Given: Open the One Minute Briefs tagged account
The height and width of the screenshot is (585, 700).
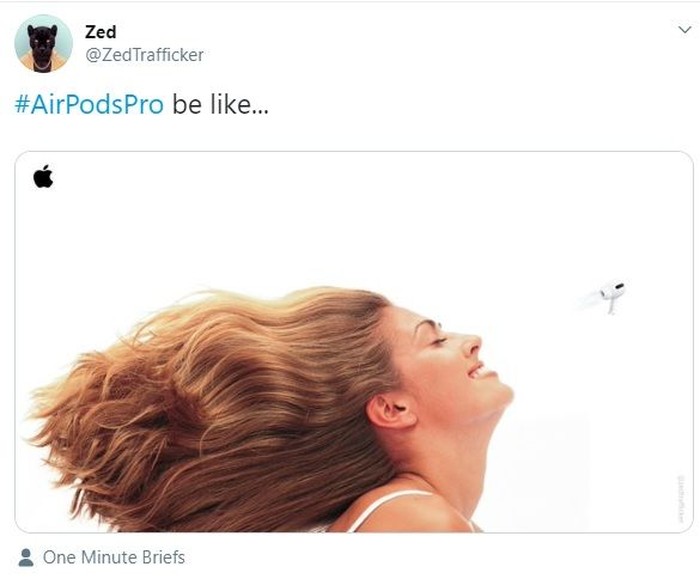Looking at the screenshot, I should [114, 557].
